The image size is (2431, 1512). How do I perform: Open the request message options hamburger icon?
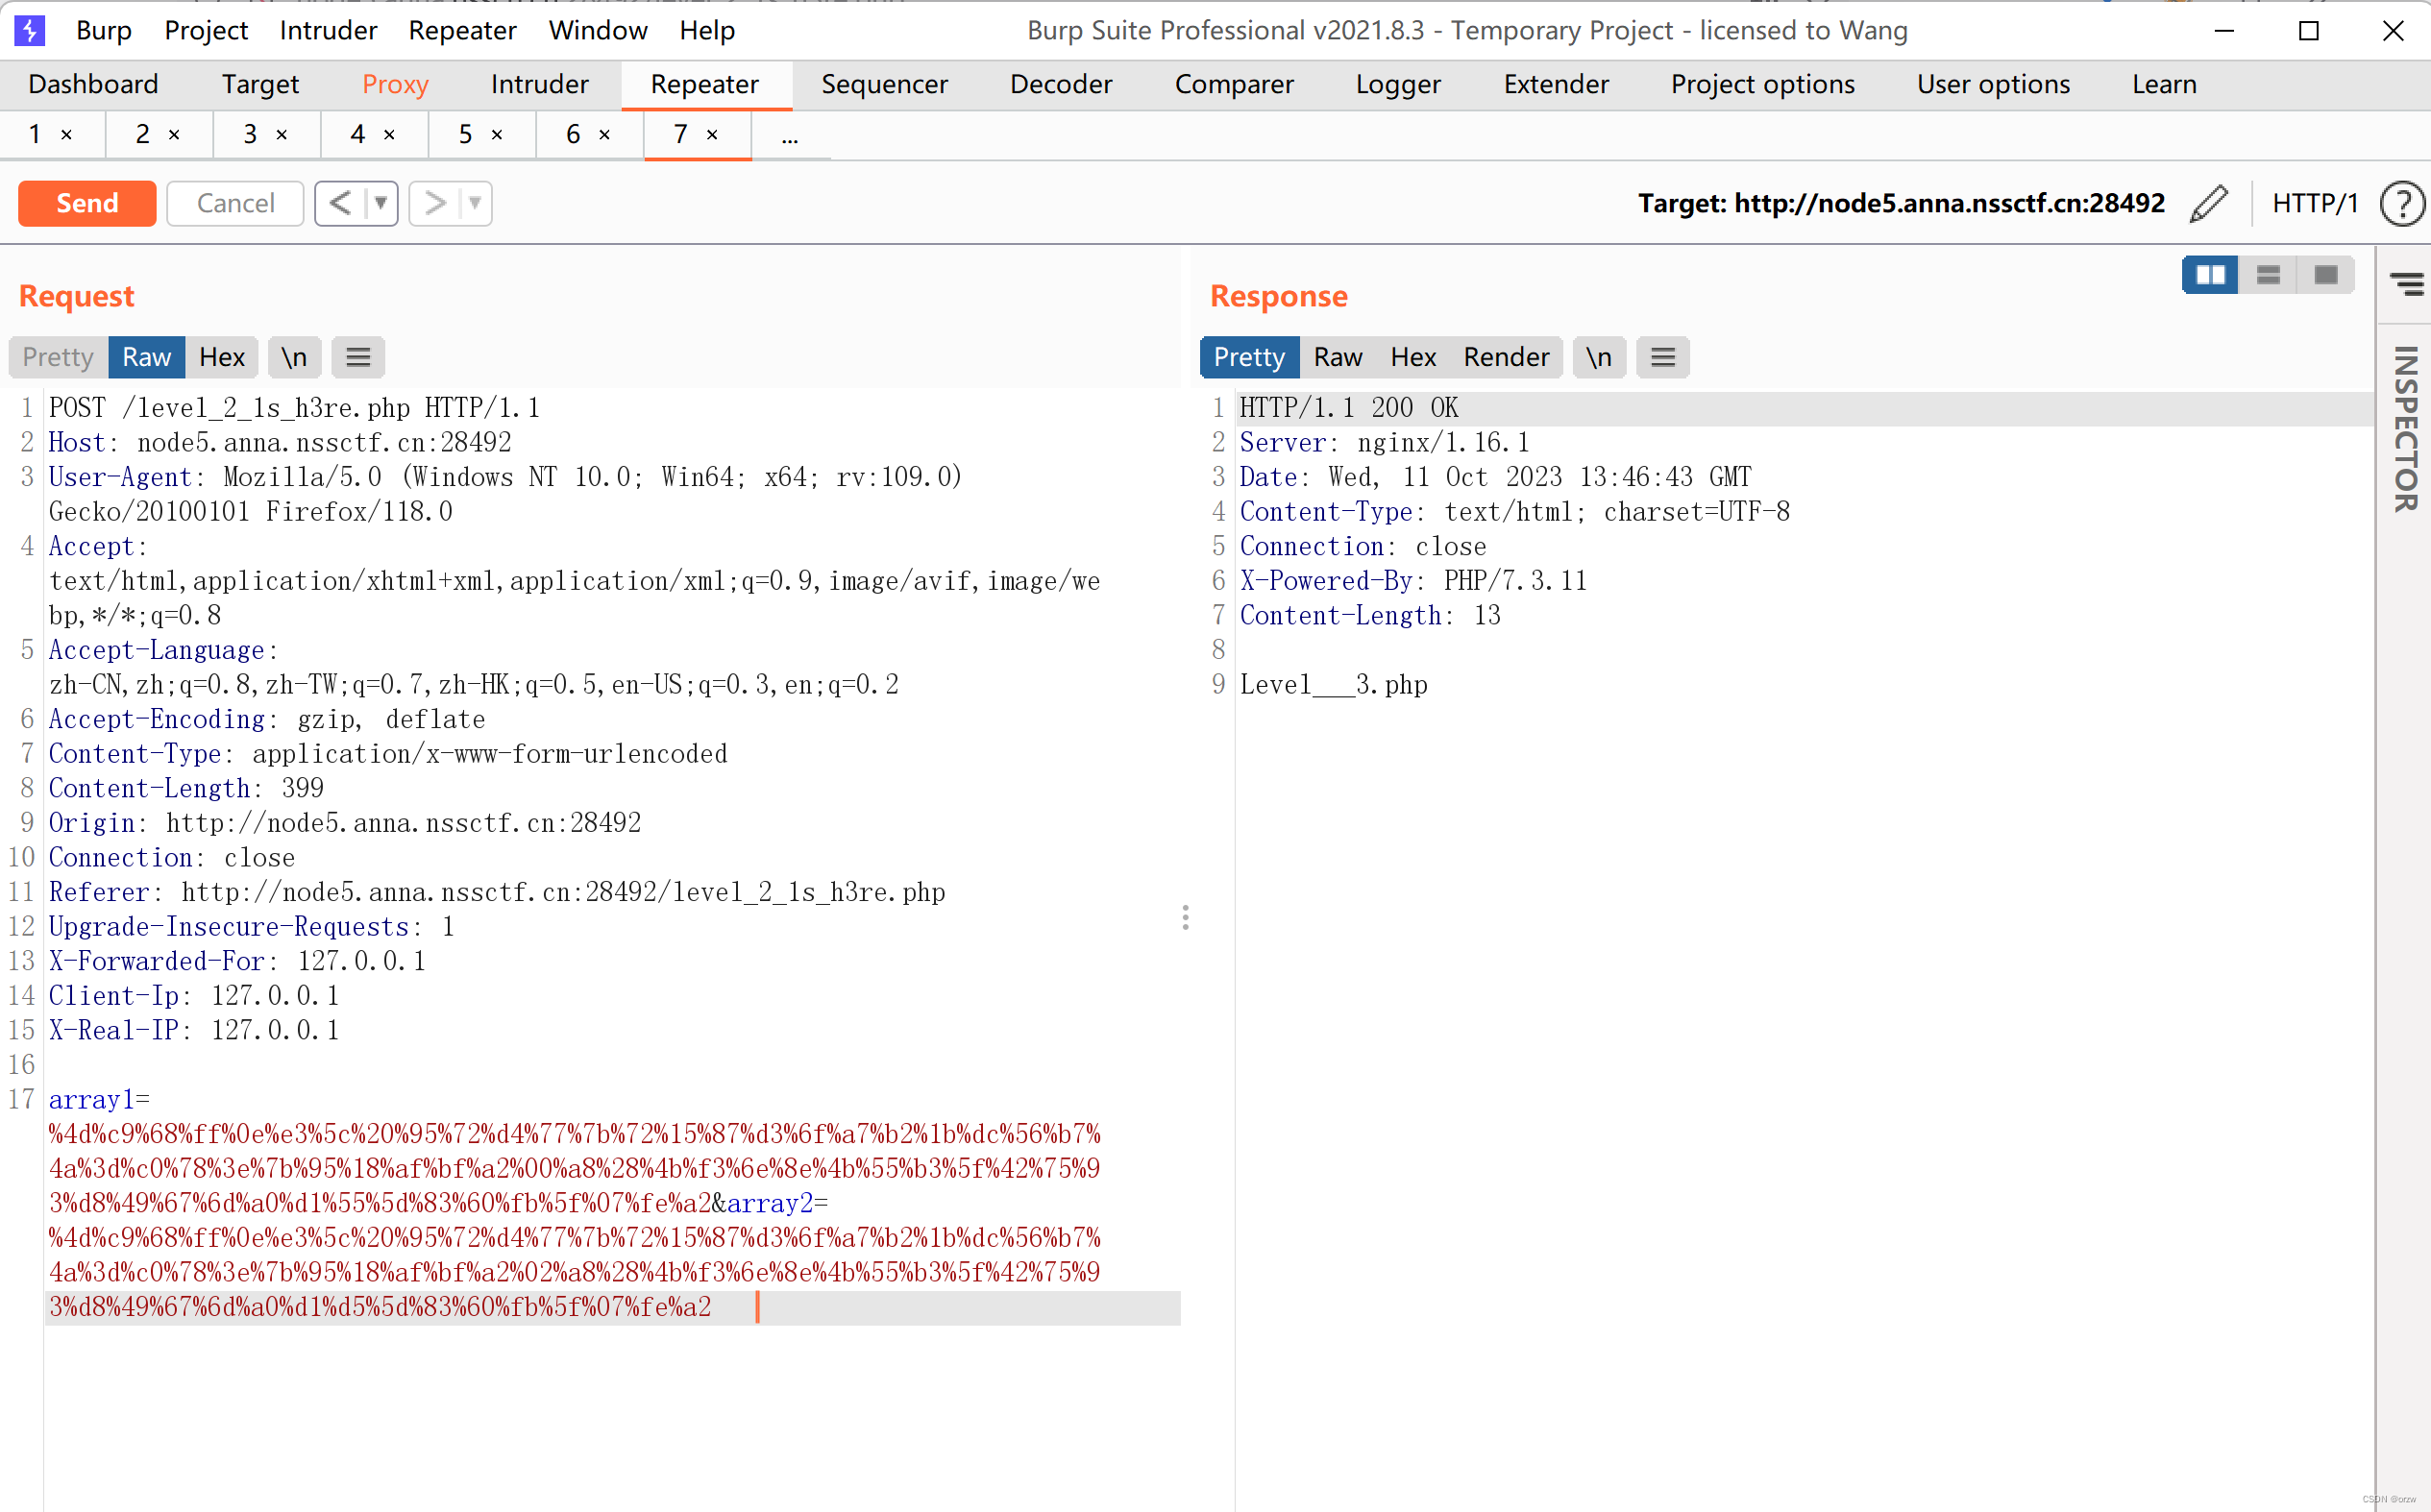coord(358,357)
